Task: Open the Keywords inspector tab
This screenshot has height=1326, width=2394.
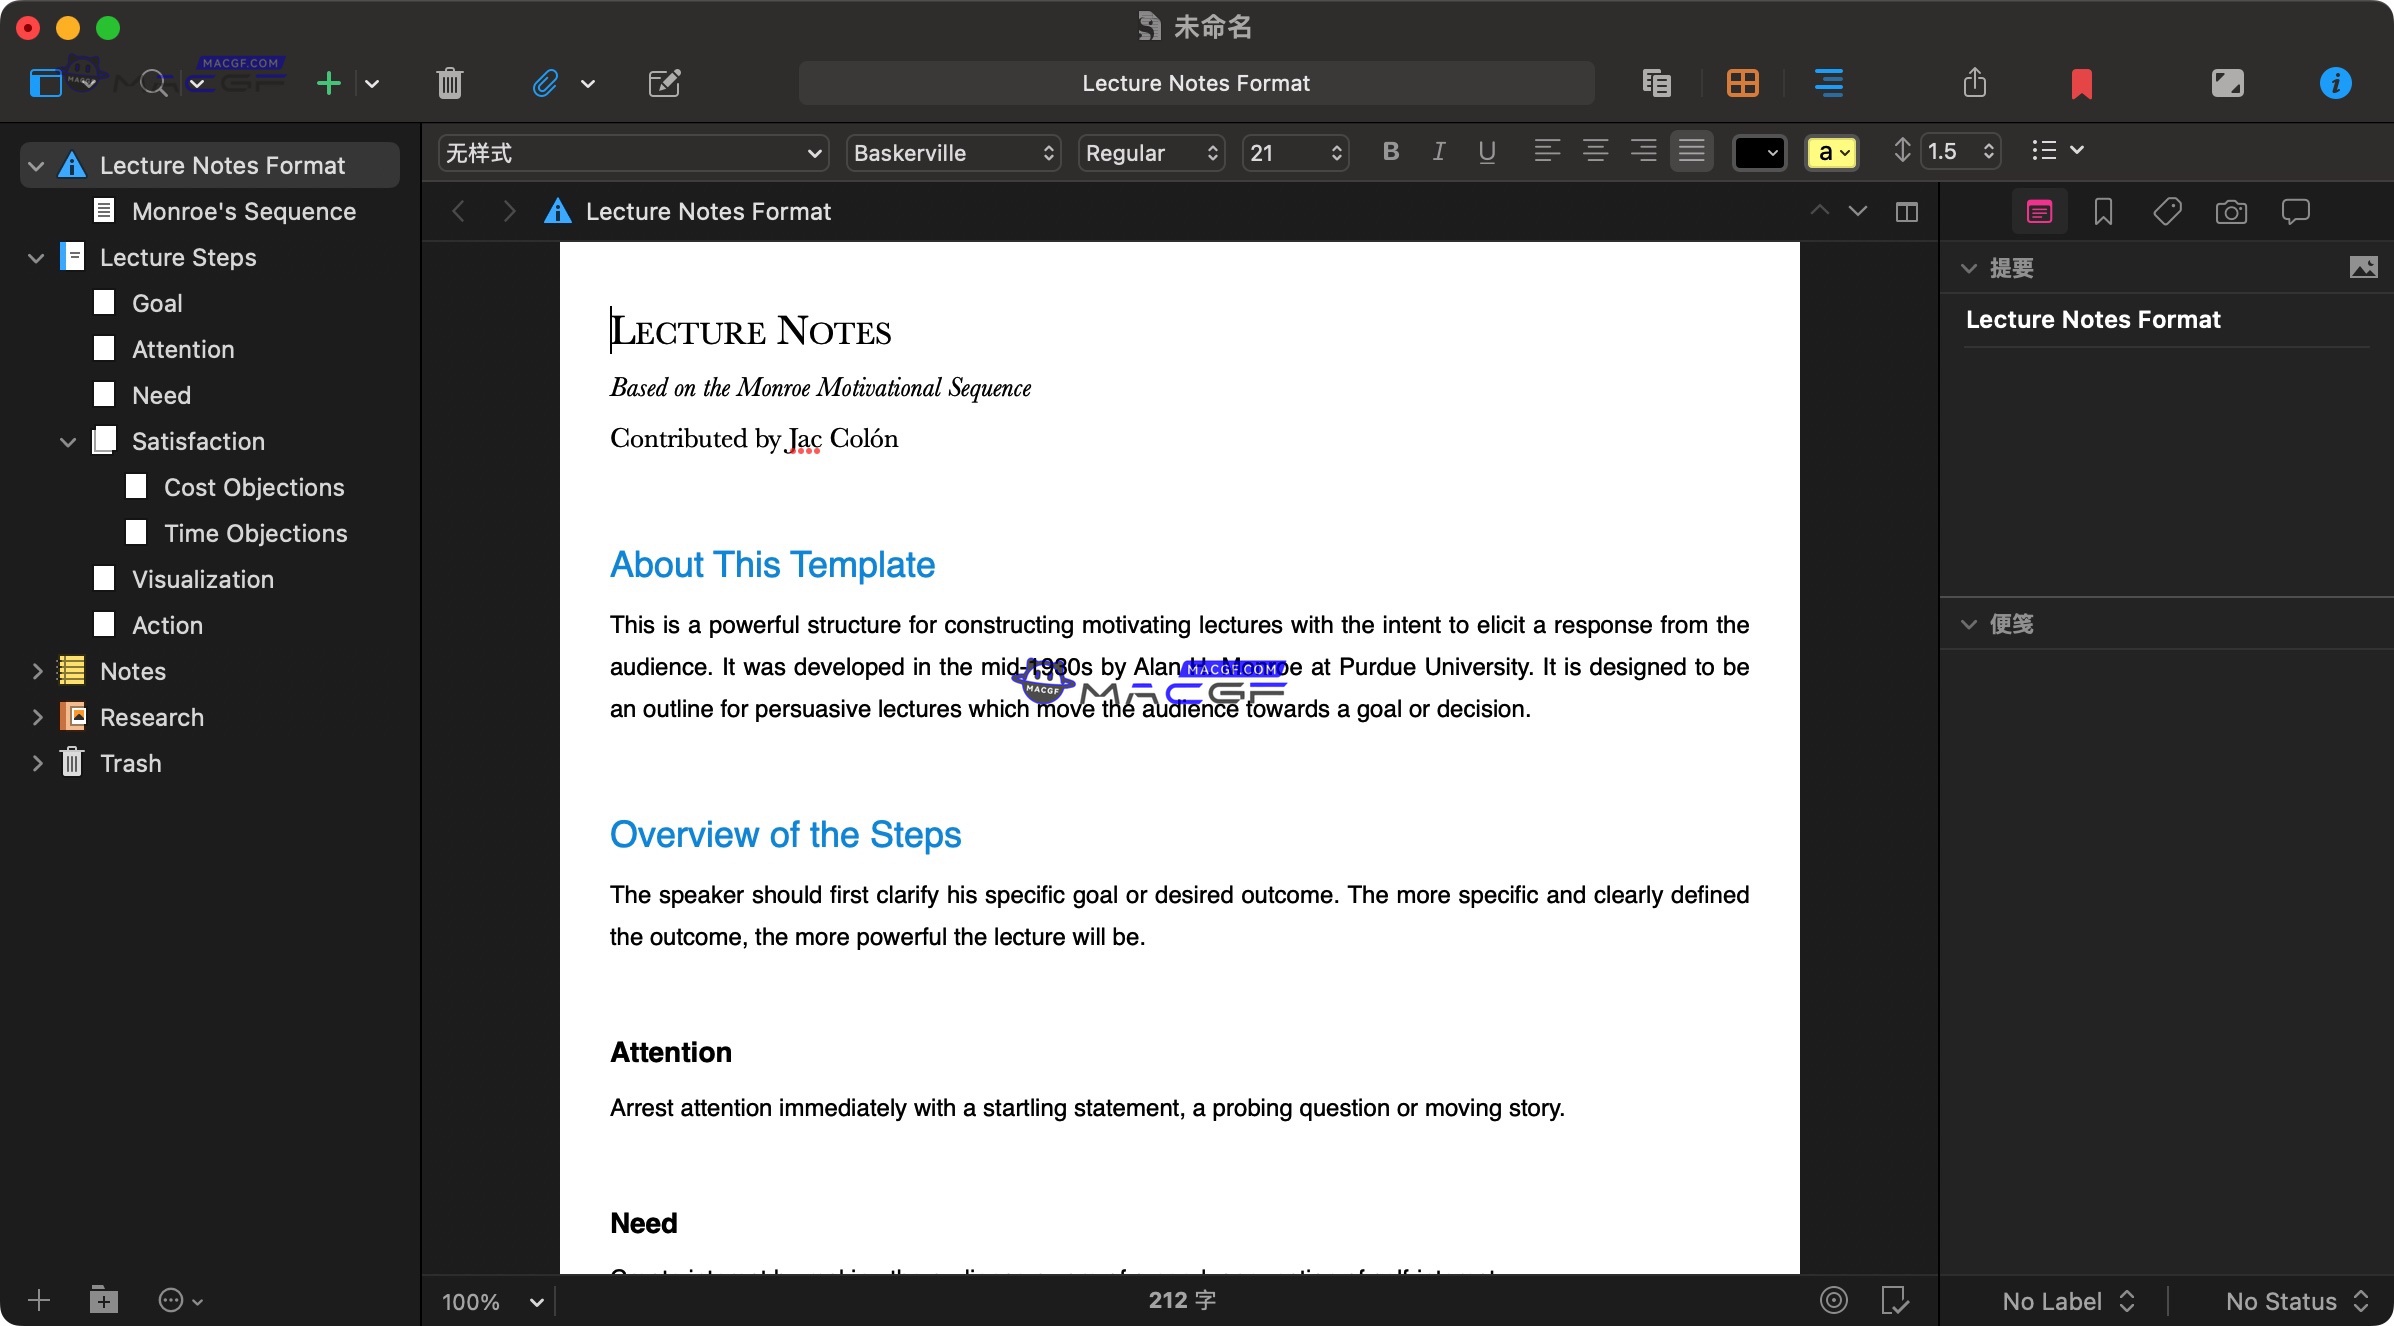Action: point(2167,211)
